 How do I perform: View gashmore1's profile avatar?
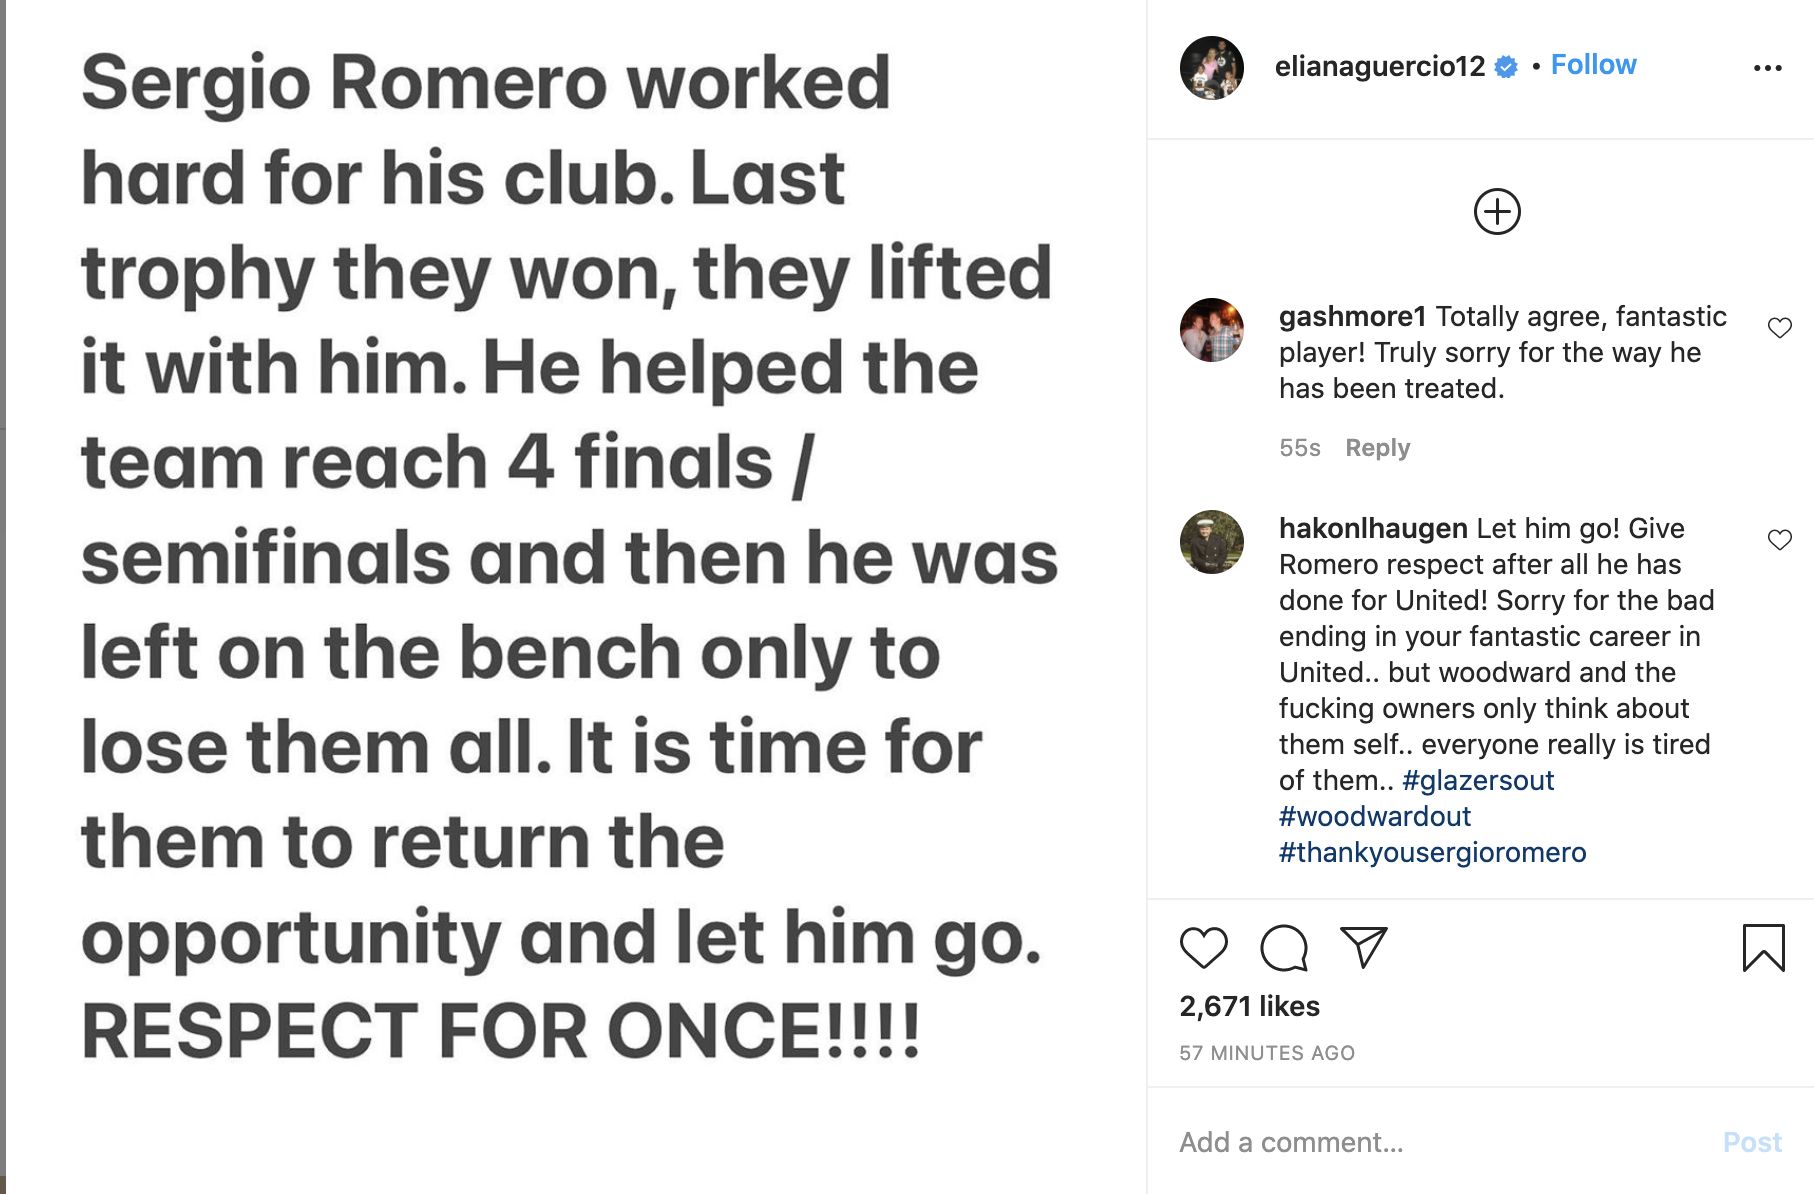1212,329
